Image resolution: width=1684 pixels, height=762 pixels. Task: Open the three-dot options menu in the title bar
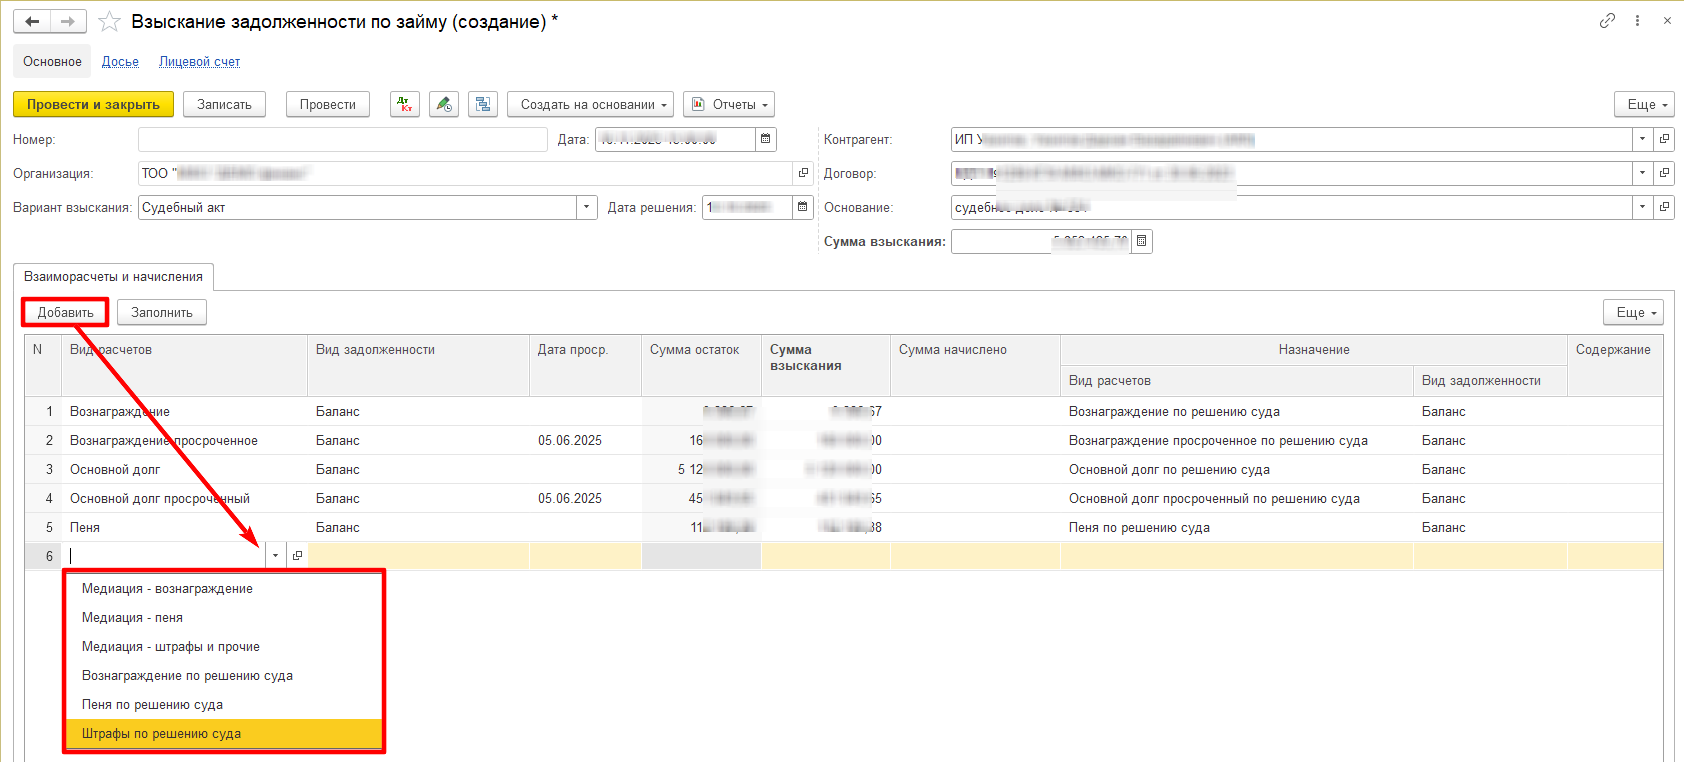tap(1637, 21)
